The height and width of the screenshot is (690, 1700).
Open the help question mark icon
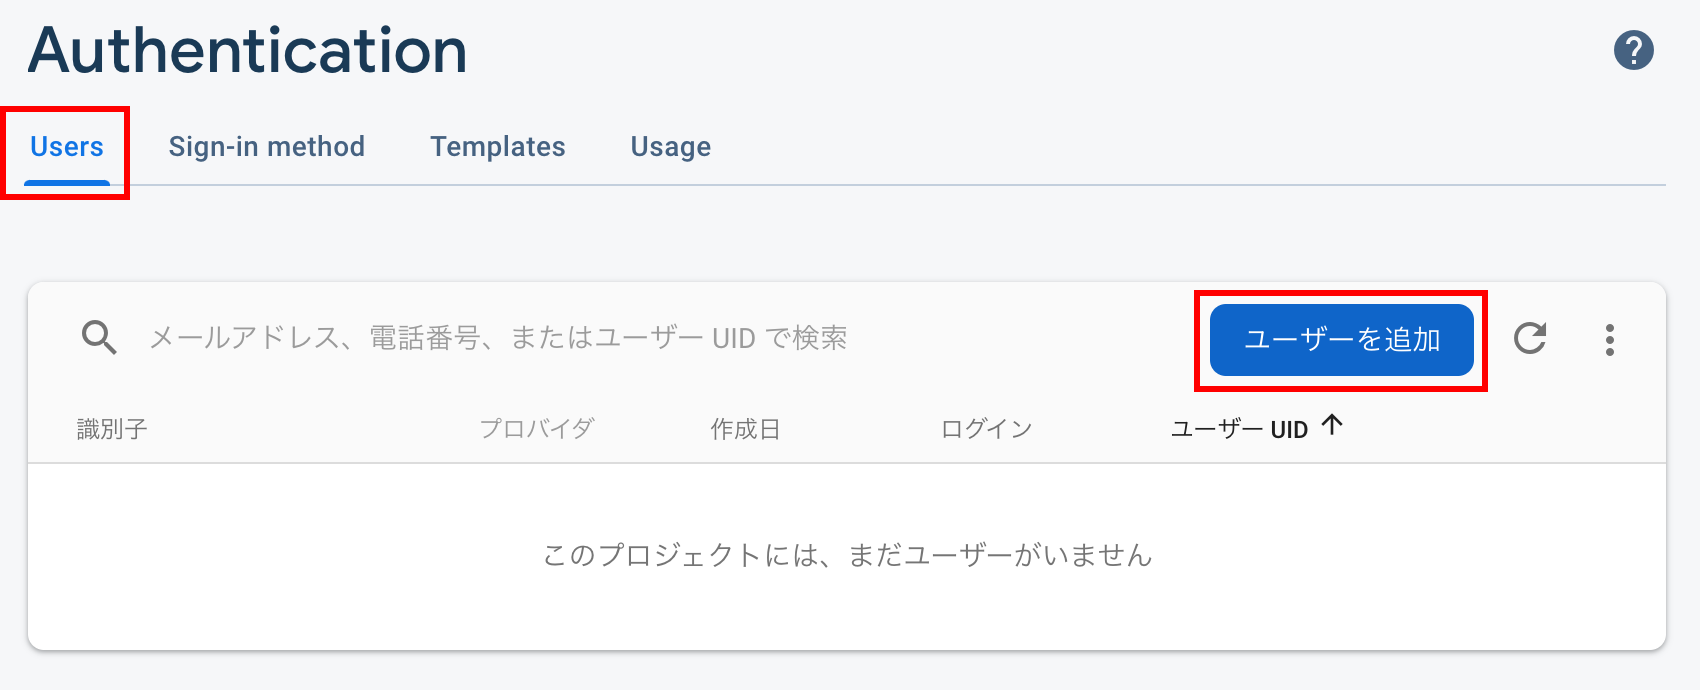coord(1633,50)
